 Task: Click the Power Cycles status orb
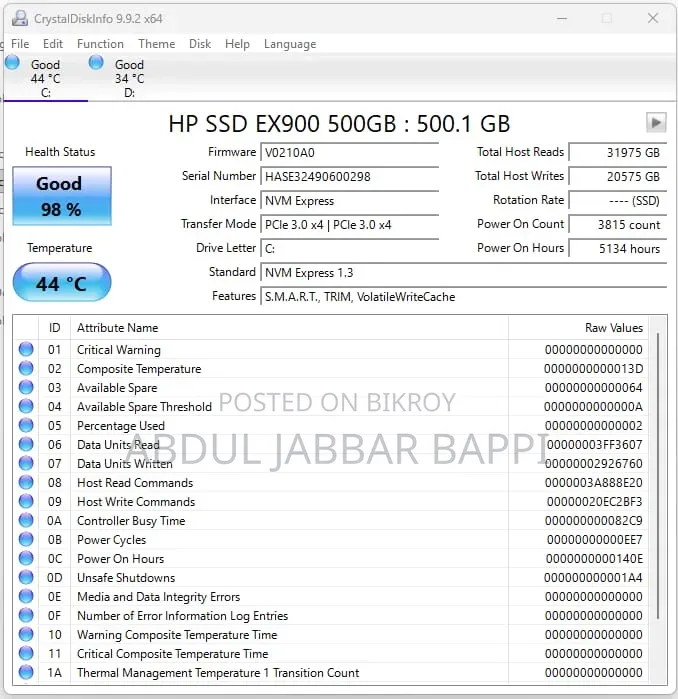pyautogui.click(x=26, y=539)
